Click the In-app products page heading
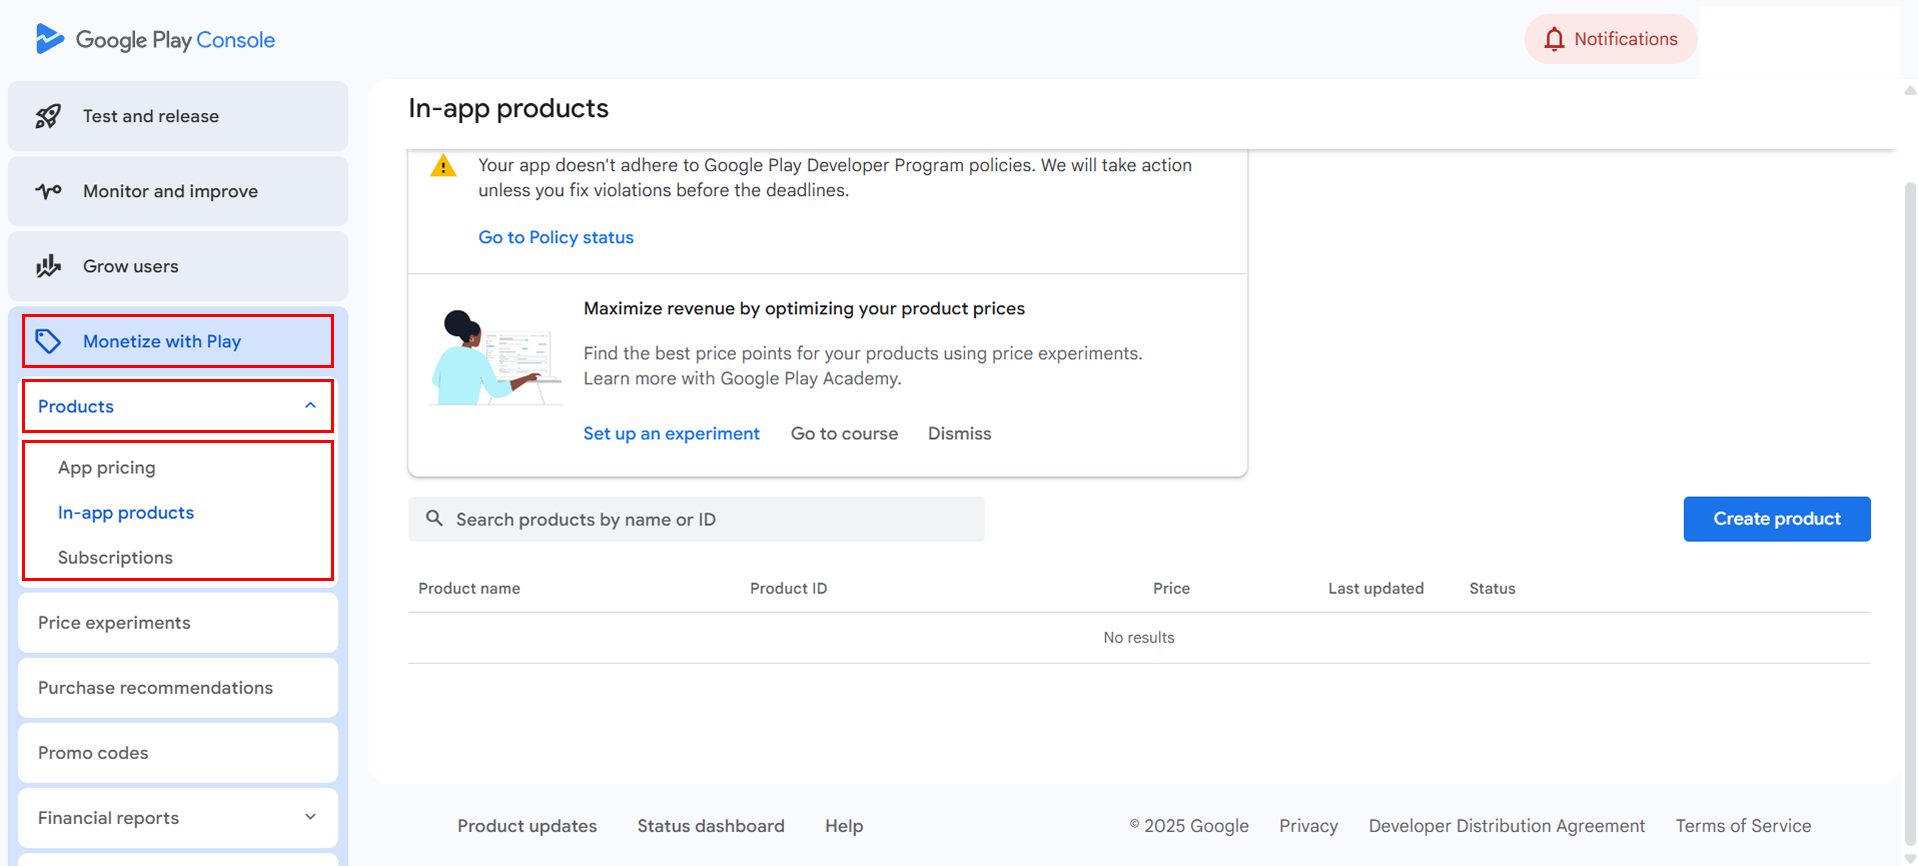Image resolution: width=1918 pixels, height=866 pixels. tap(508, 108)
